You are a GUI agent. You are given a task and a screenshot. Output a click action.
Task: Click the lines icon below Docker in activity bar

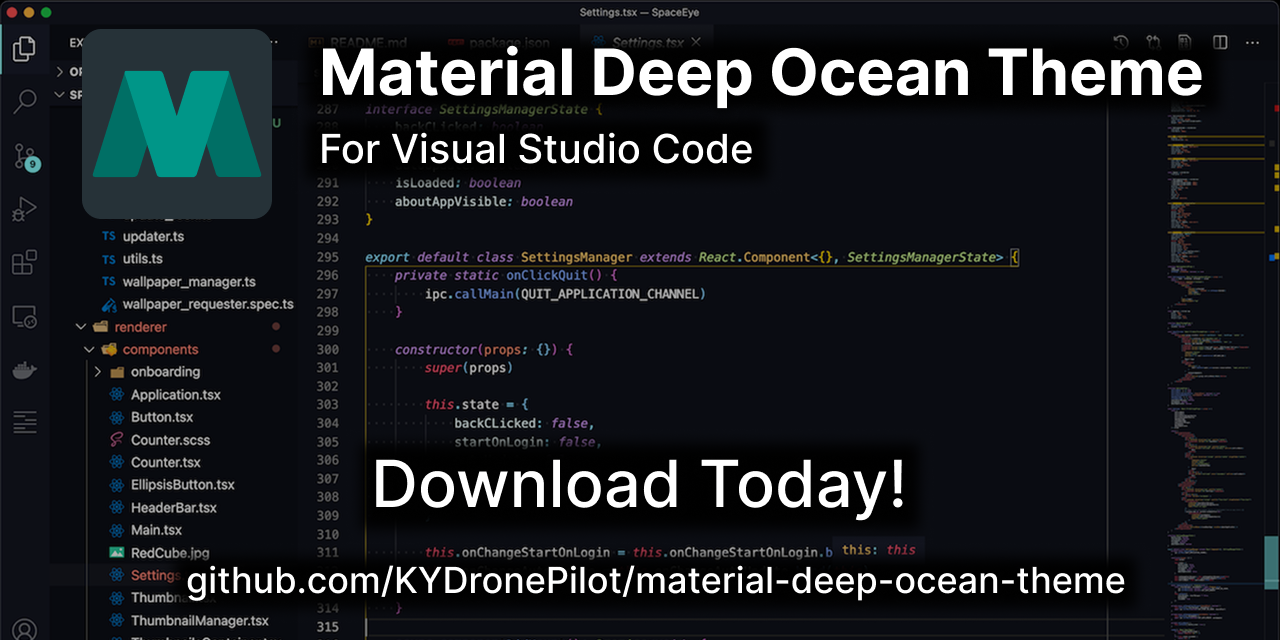point(25,423)
